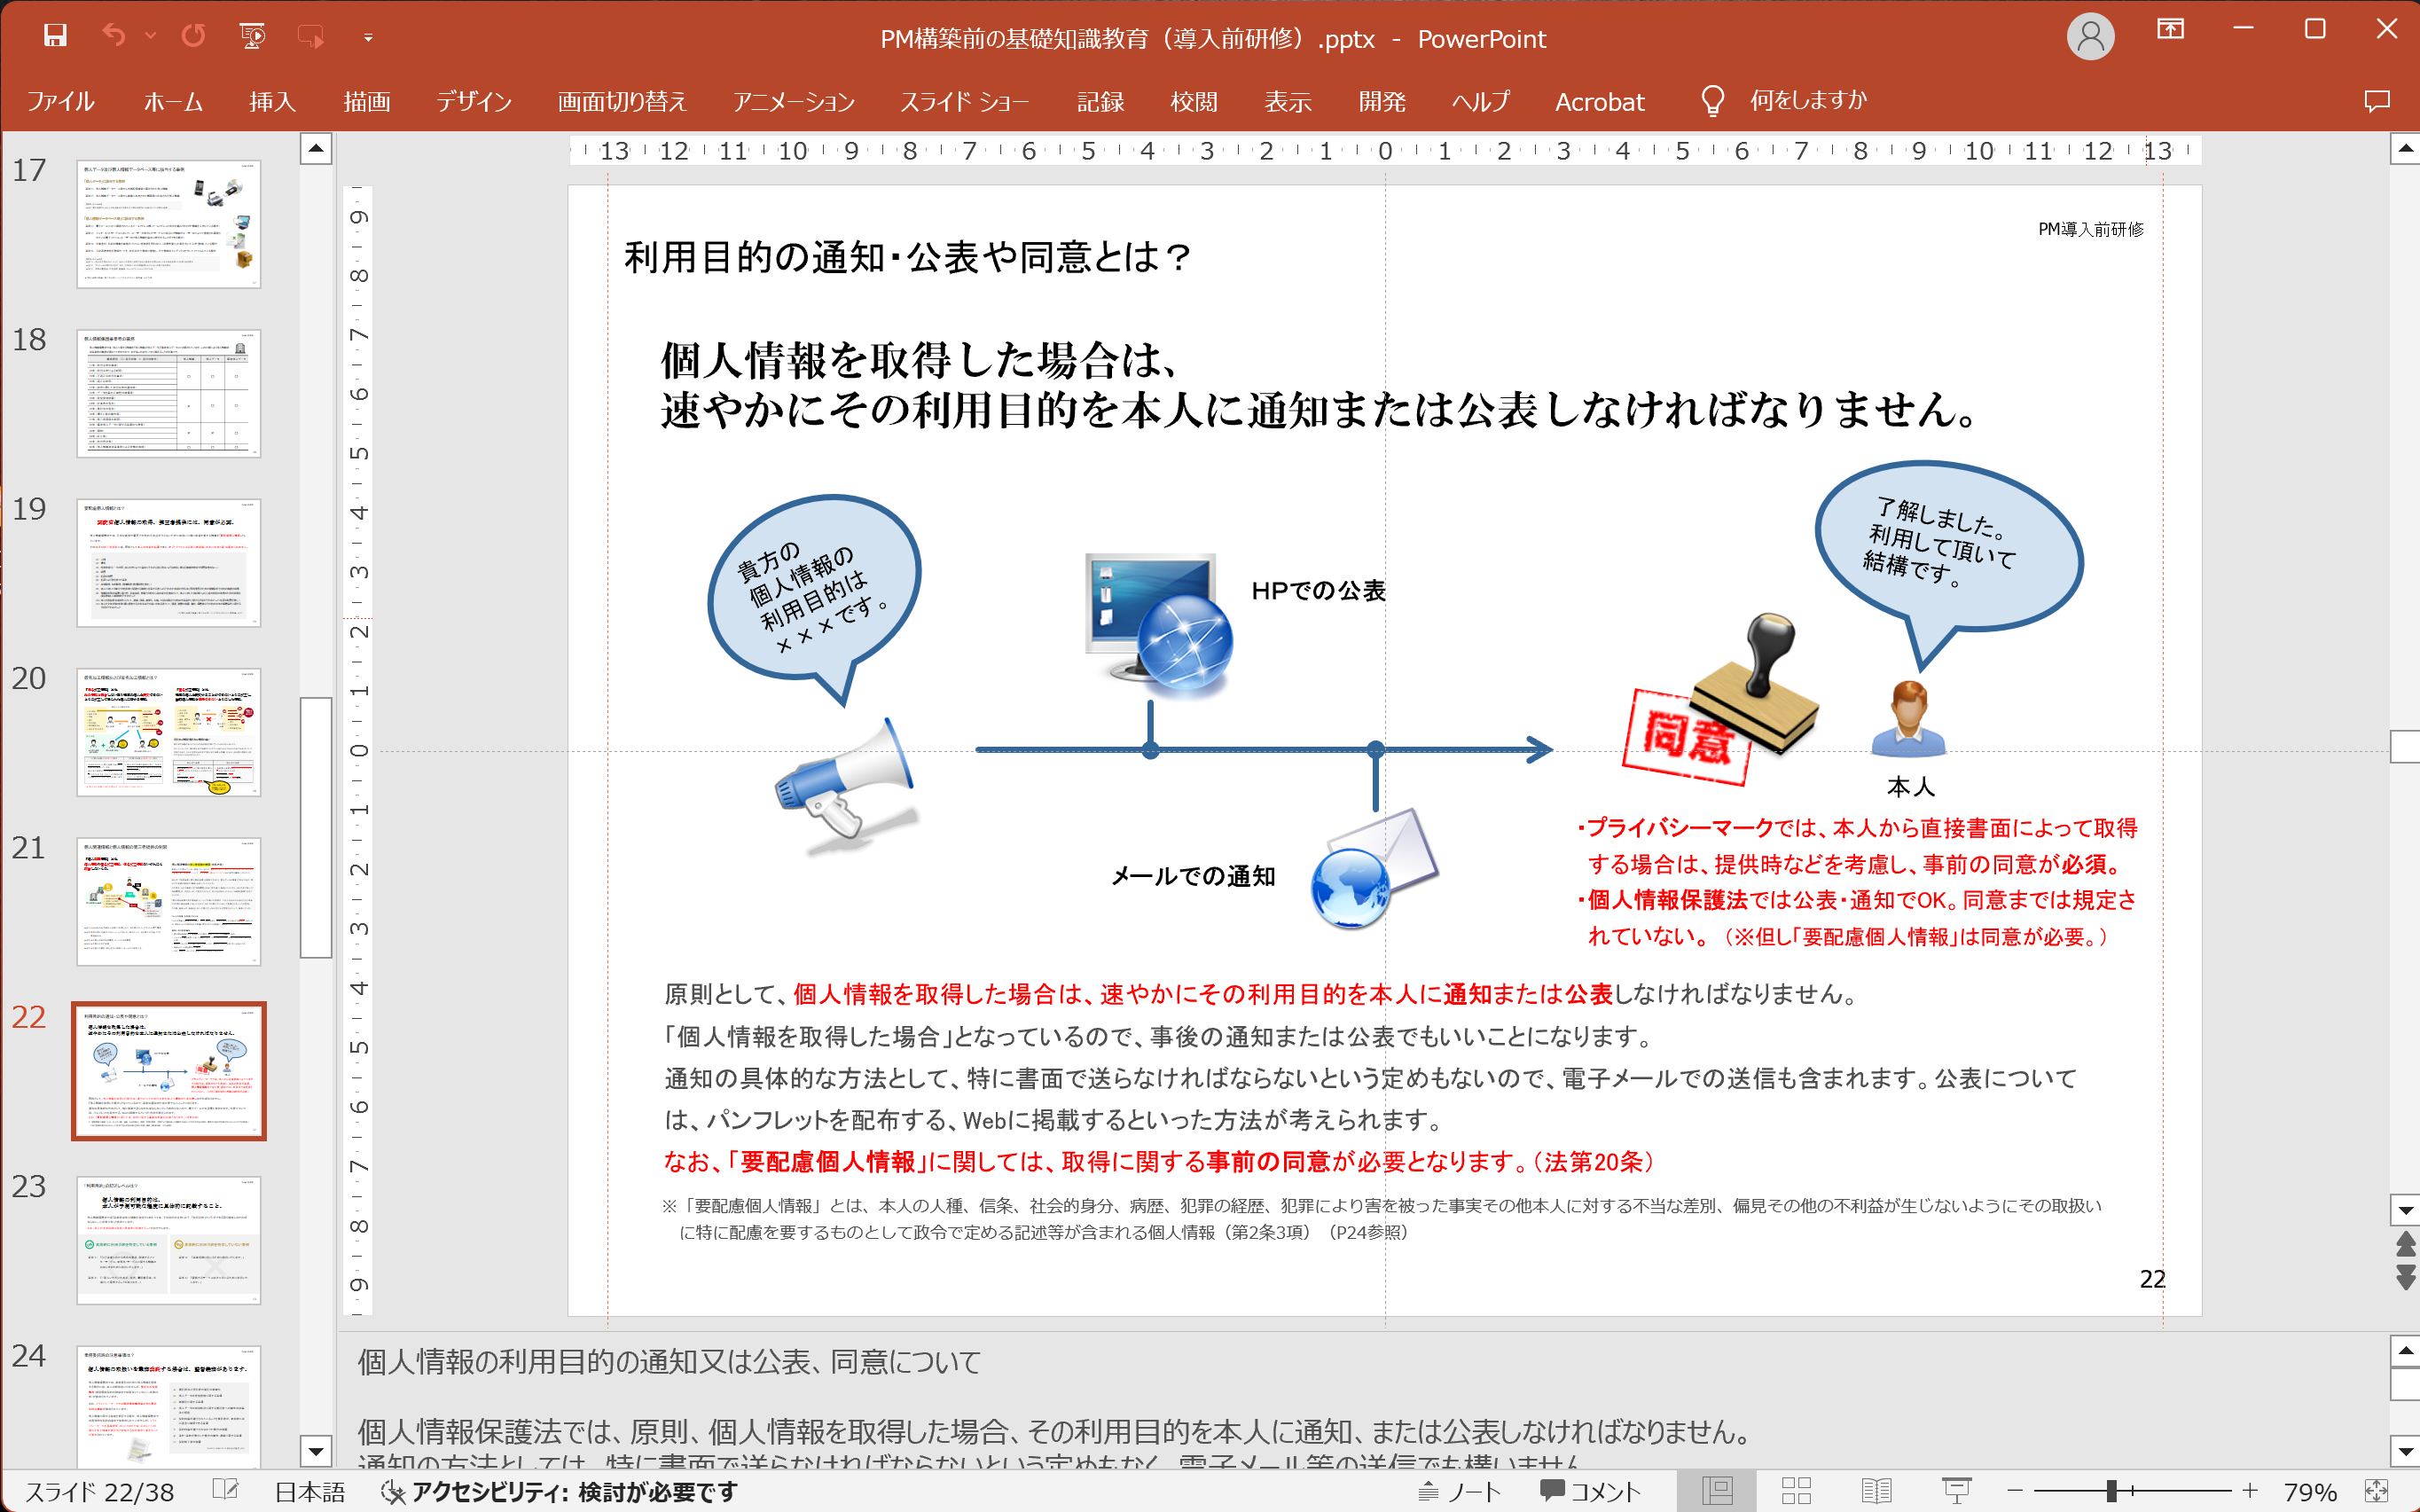Click the 何をしますか search field
This screenshot has width=2420, height=1512.
pyautogui.click(x=1808, y=100)
